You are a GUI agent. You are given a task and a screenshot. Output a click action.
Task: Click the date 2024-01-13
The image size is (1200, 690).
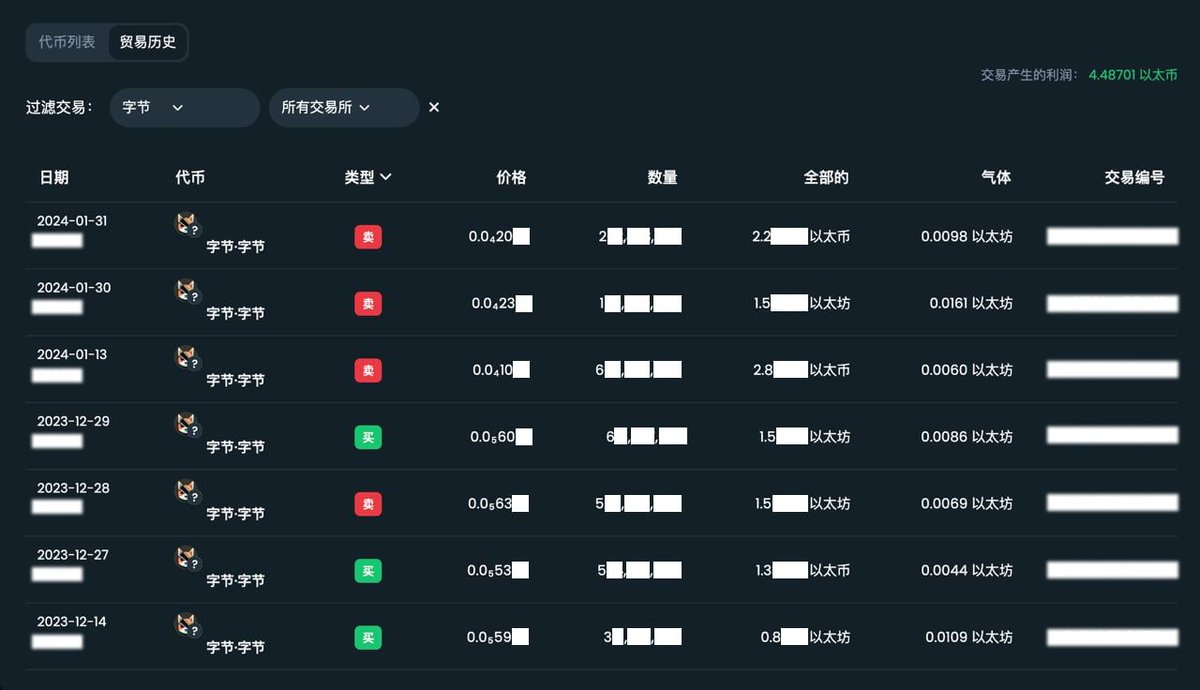pos(72,354)
